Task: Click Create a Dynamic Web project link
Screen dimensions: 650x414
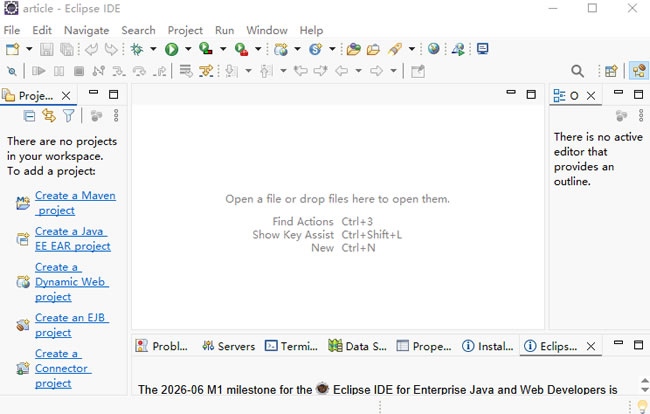Action: click(70, 282)
